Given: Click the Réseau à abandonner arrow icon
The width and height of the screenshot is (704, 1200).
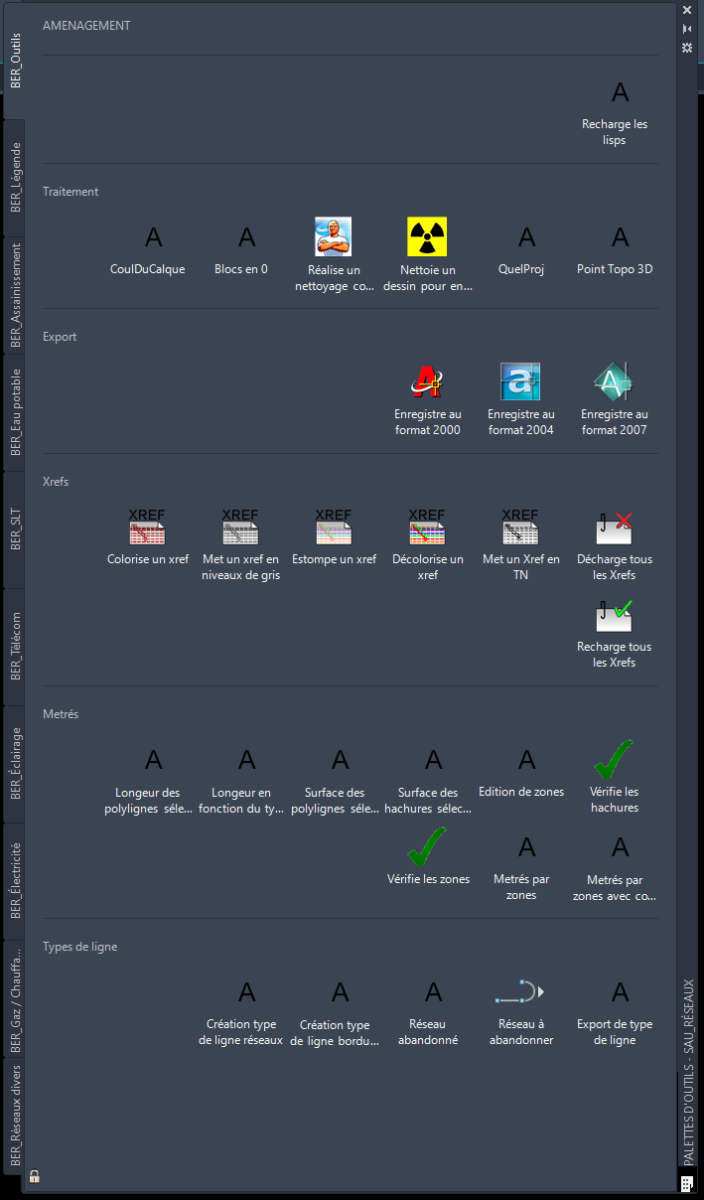Looking at the screenshot, I should coord(521,993).
